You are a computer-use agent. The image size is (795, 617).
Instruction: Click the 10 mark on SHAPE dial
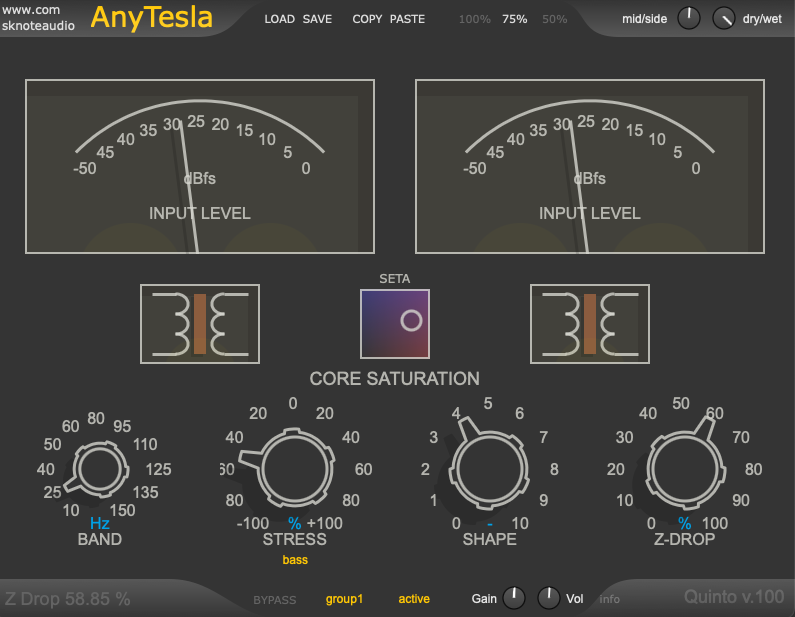pos(520,523)
